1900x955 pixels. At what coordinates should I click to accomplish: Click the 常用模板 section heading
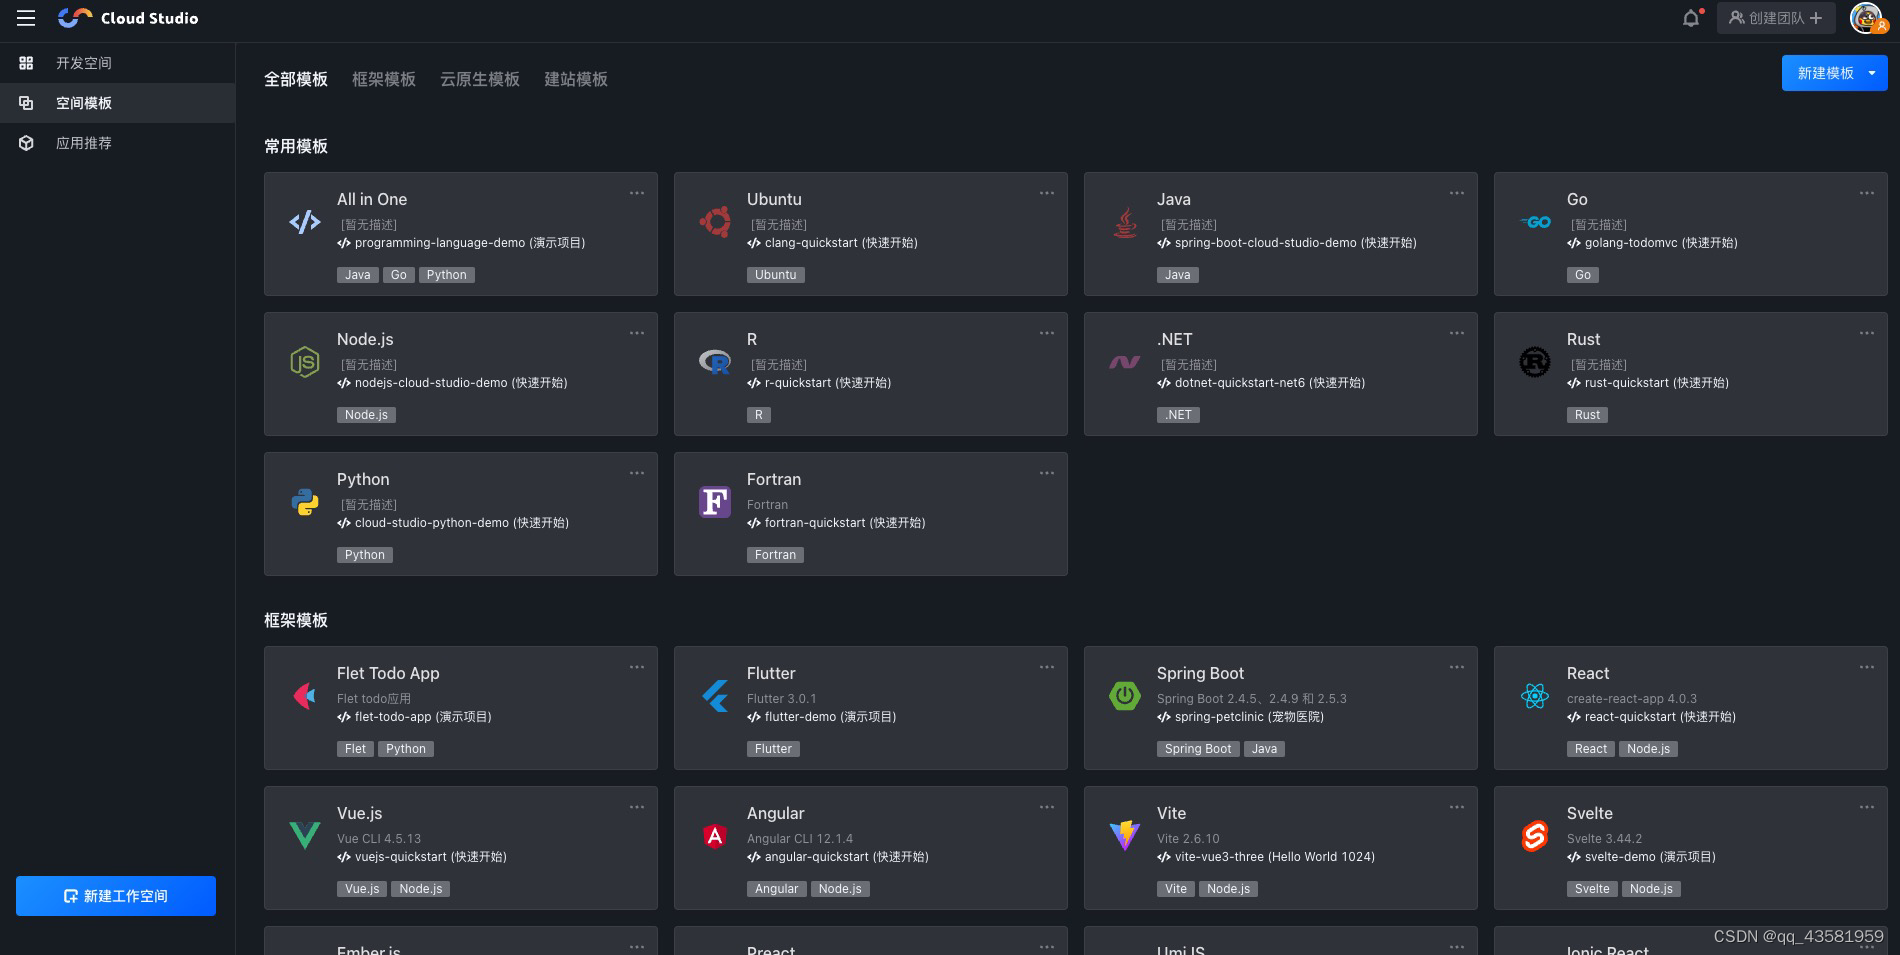296,146
